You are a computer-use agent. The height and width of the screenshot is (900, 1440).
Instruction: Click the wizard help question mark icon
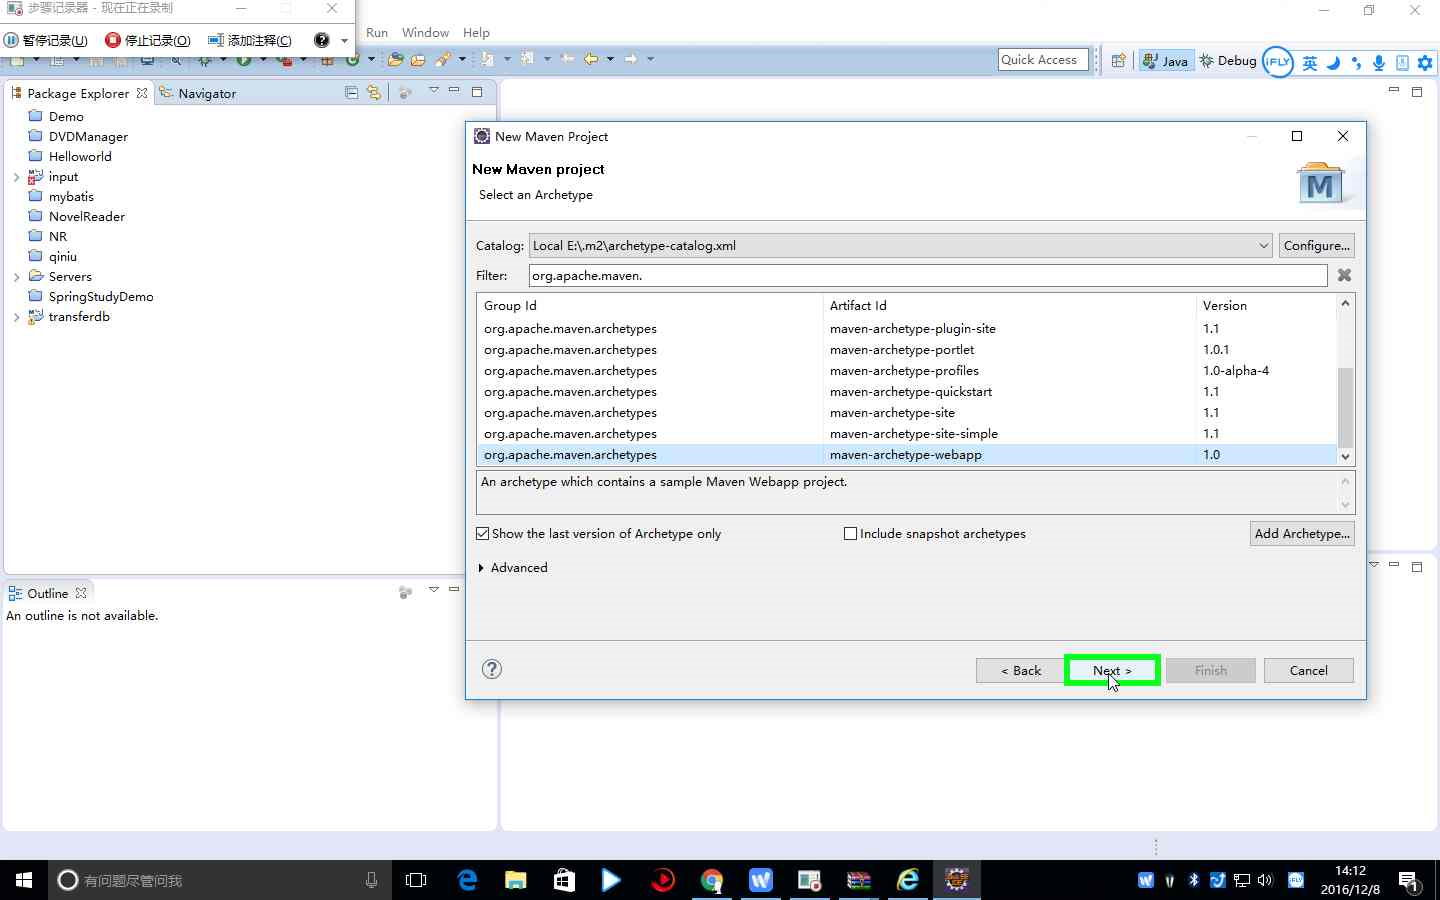[492, 669]
